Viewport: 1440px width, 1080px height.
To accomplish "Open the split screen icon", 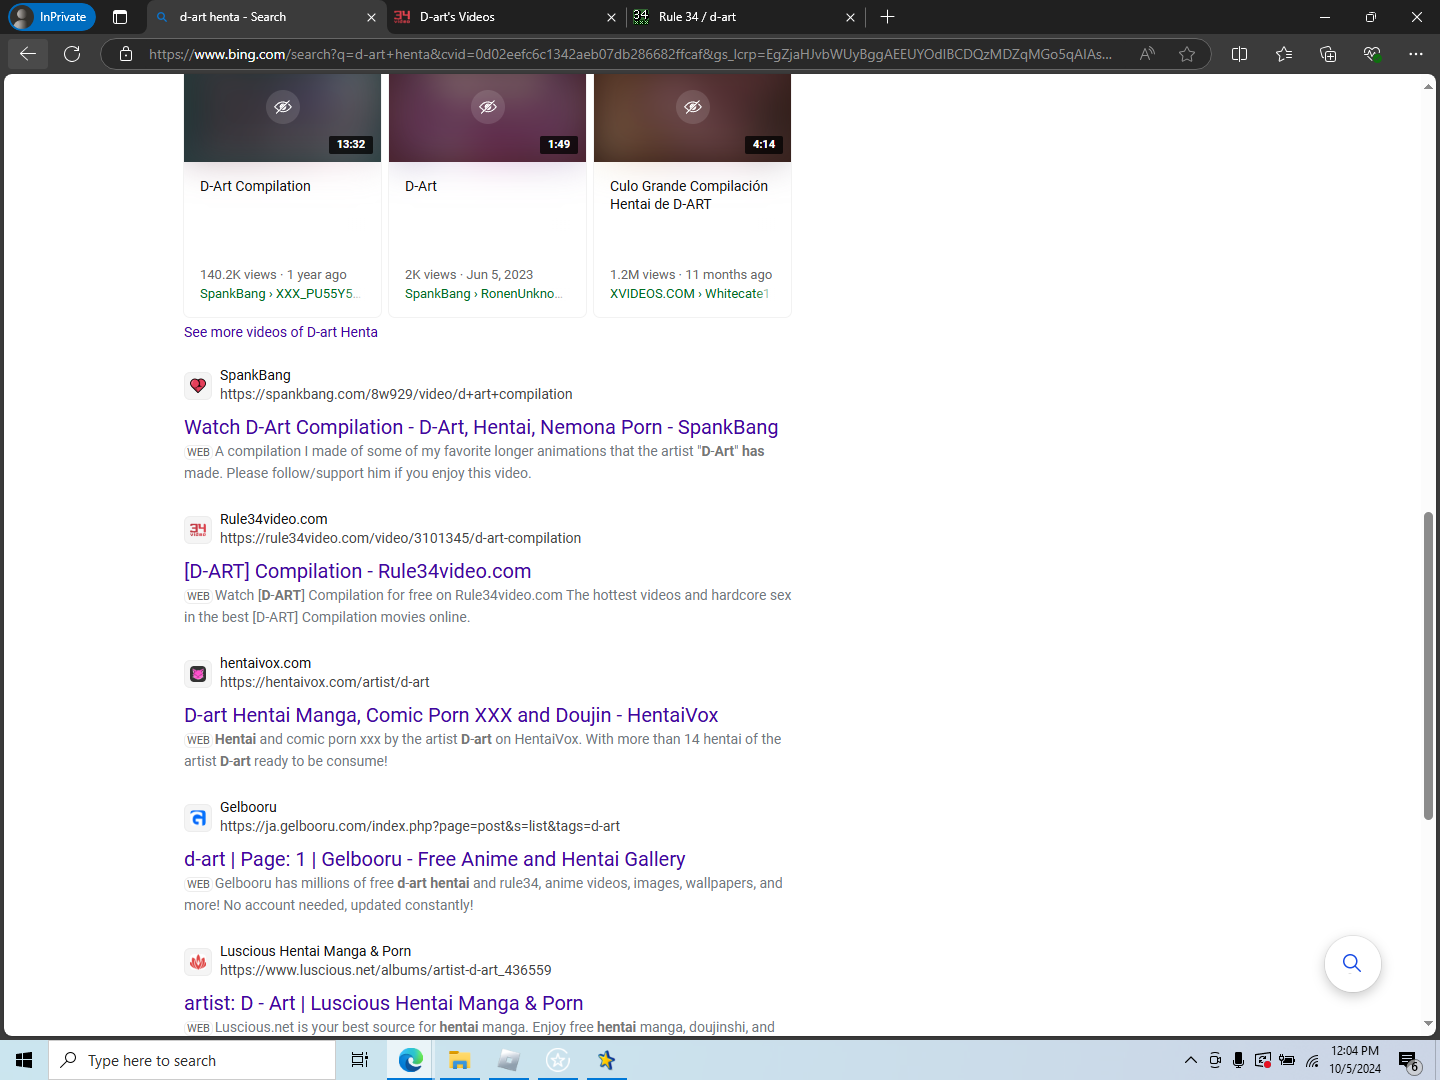I will point(1240,54).
